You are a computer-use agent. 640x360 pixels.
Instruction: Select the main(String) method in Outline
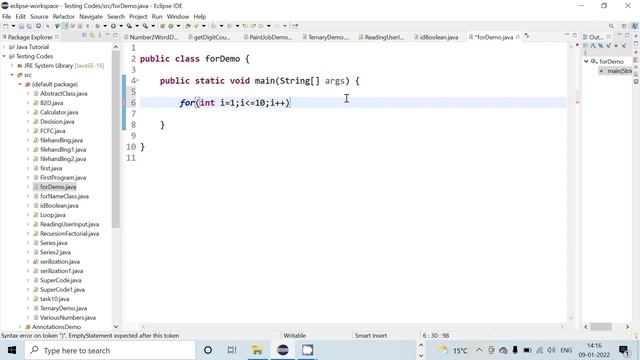coord(616,71)
